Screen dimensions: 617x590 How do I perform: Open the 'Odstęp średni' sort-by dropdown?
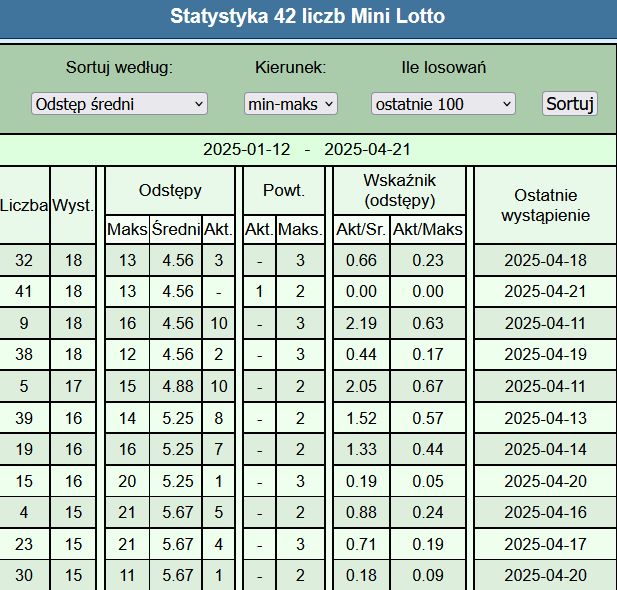point(119,104)
